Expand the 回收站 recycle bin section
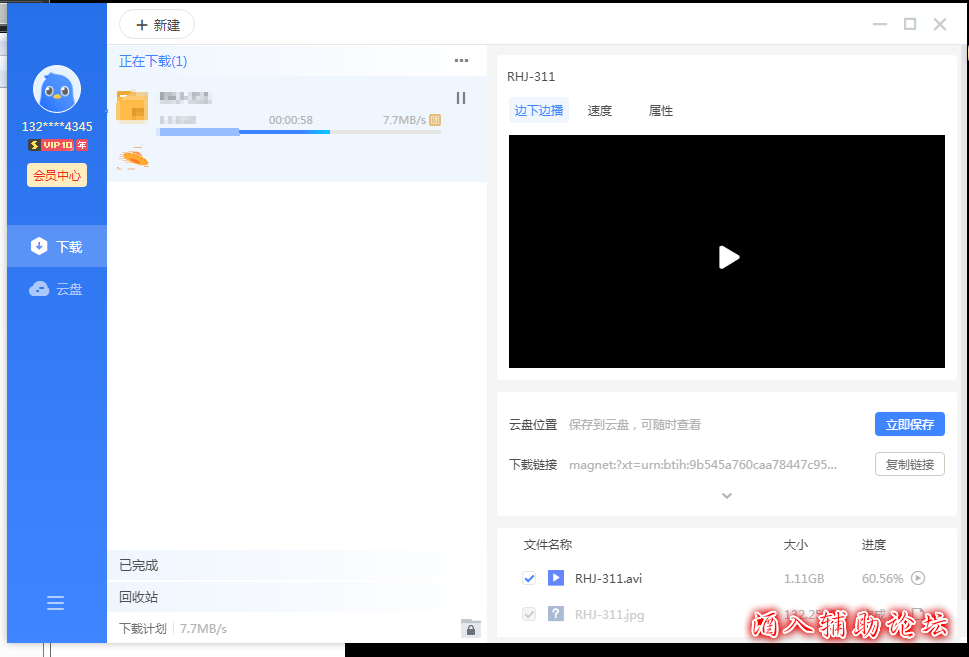 tap(139, 597)
